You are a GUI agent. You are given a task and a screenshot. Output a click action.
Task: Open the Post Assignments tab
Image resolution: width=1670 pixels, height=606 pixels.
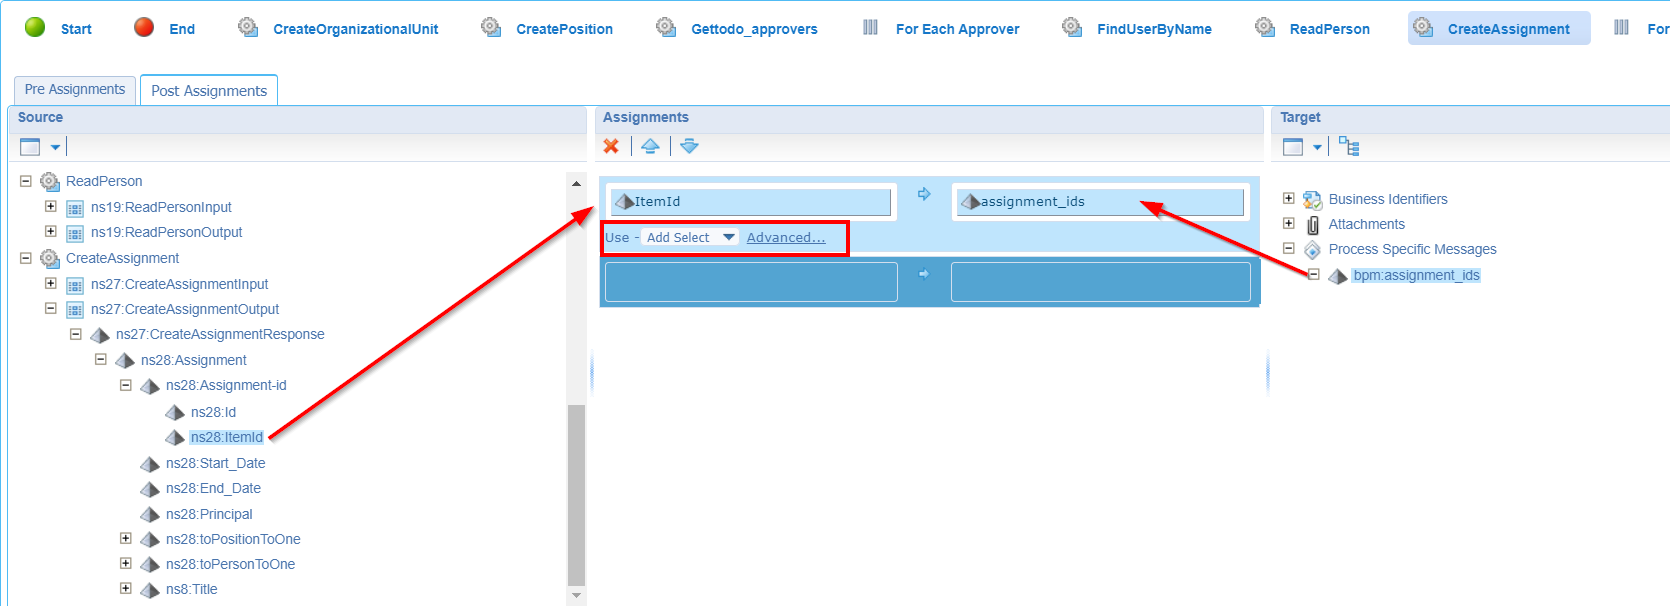click(209, 90)
